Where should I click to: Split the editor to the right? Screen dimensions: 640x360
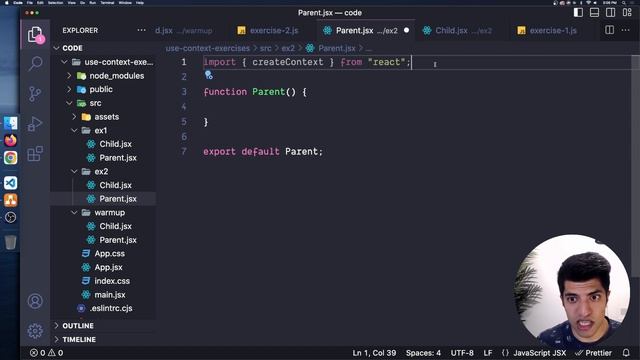pos(609,30)
